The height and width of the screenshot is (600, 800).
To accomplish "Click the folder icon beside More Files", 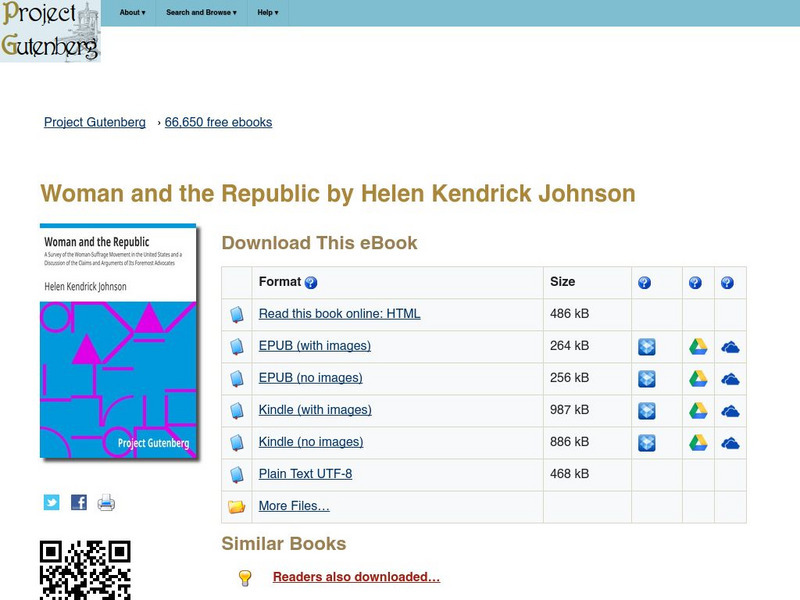I will [235, 506].
